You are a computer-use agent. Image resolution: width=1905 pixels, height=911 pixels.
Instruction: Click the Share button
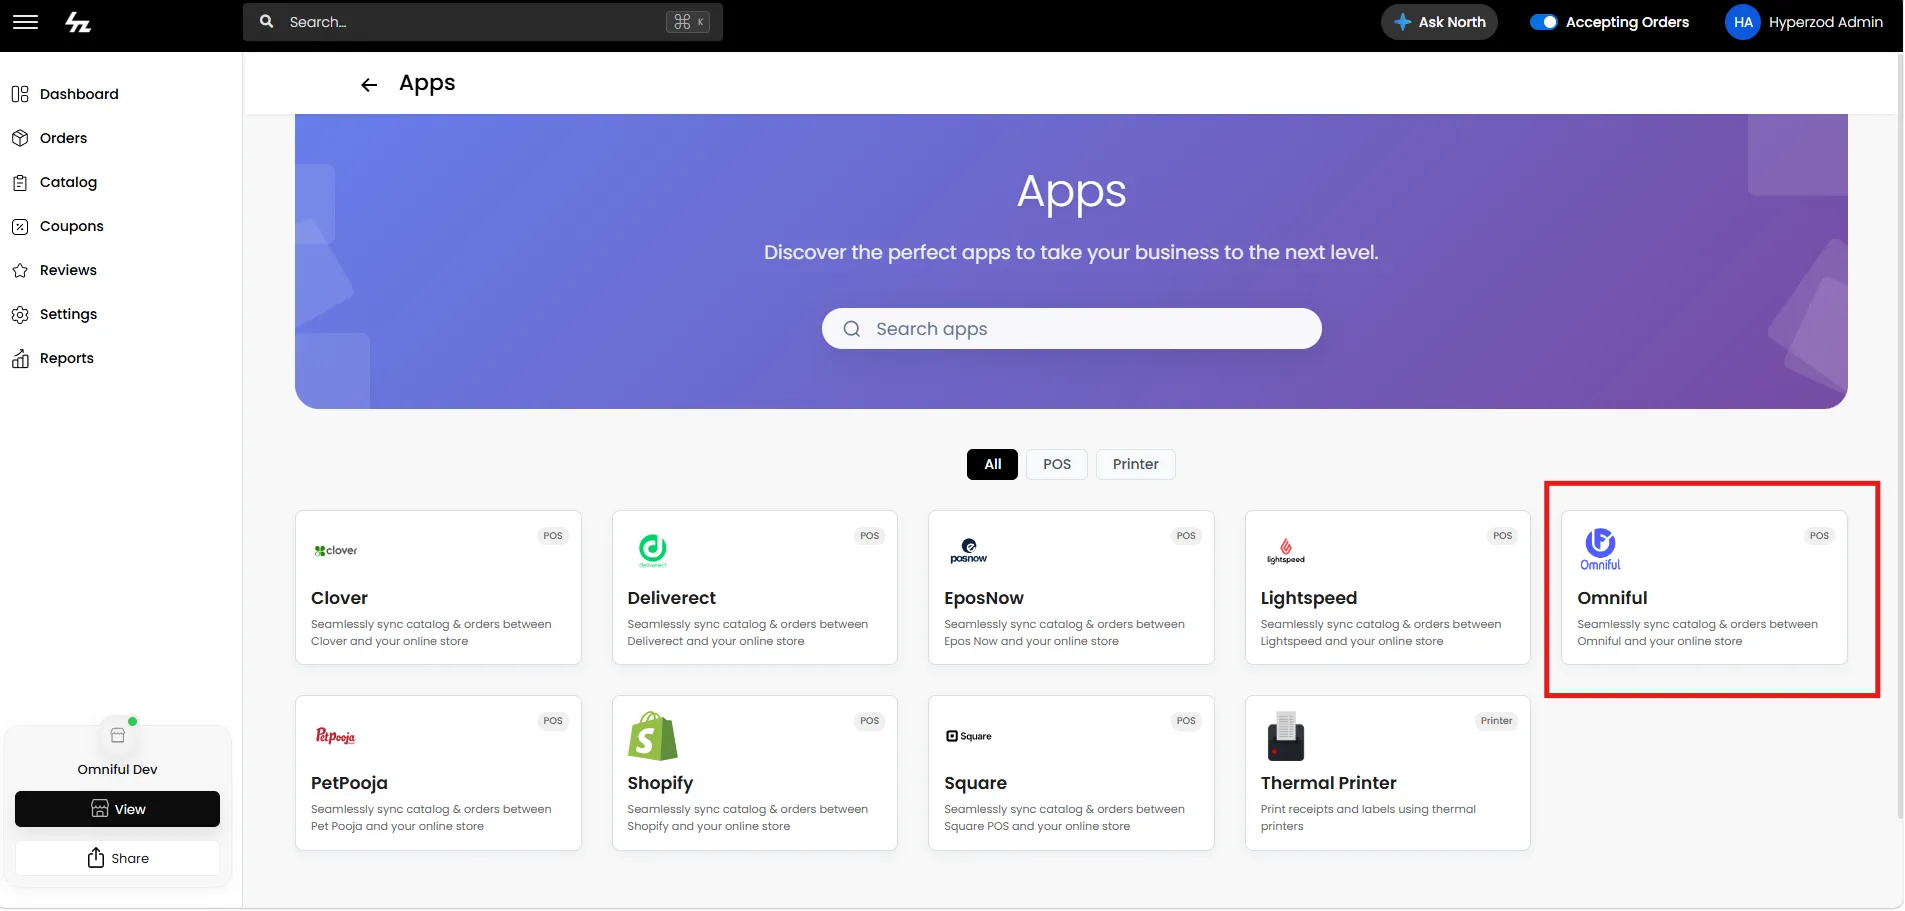(x=117, y=858)
